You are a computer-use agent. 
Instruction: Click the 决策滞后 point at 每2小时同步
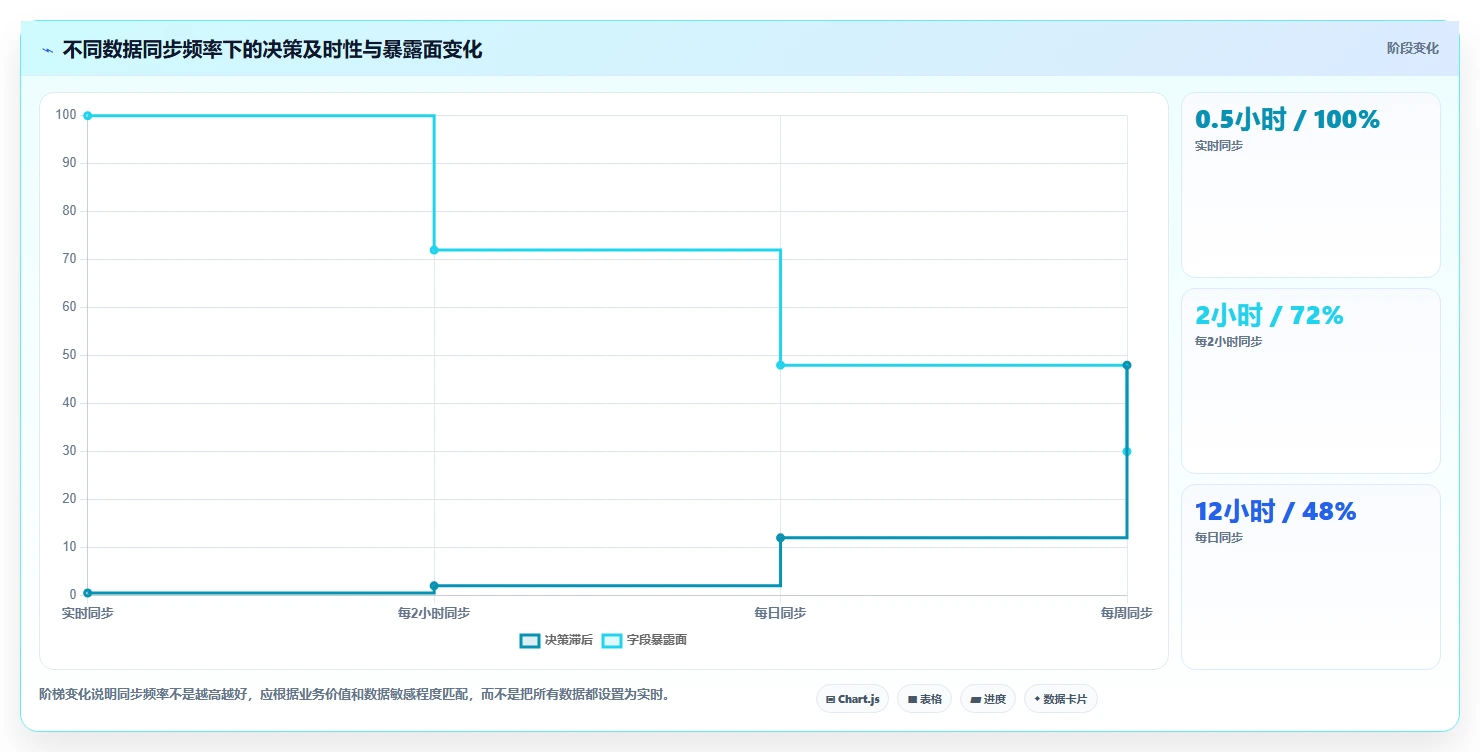434,586
